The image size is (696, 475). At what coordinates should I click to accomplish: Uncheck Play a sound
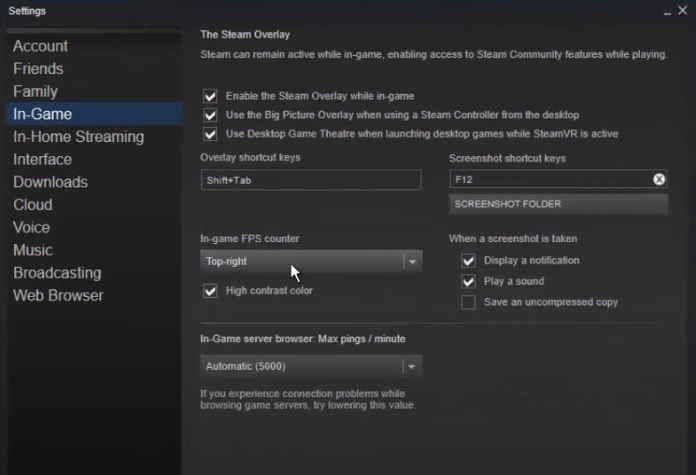[x=468, y=281]
